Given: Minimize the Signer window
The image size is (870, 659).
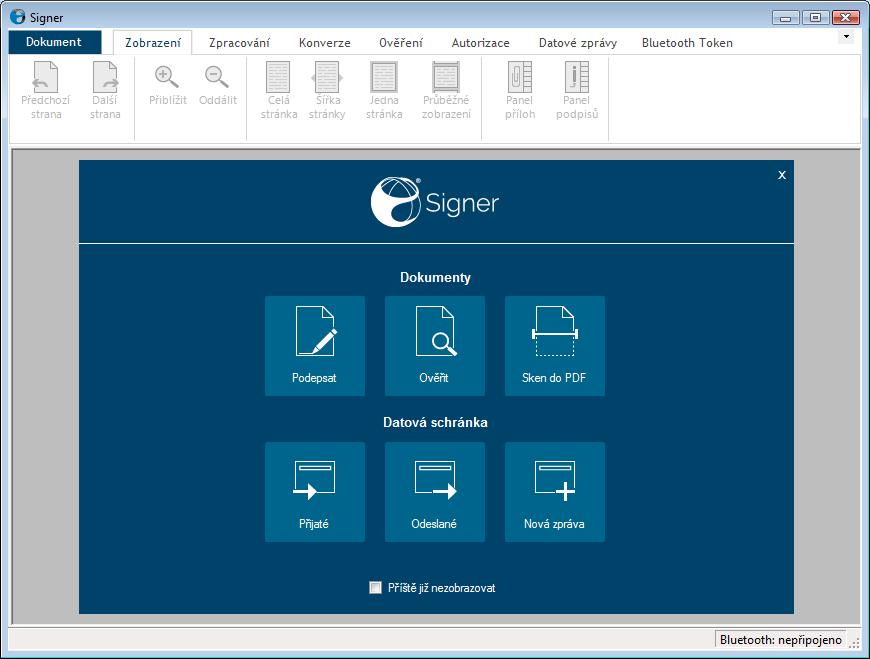Looking at the screenshot, I should 785,18.
